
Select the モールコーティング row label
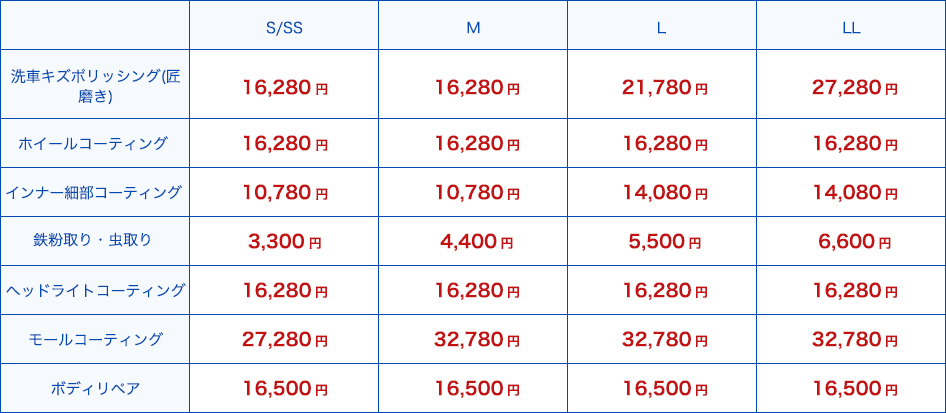tap(95, 339)
